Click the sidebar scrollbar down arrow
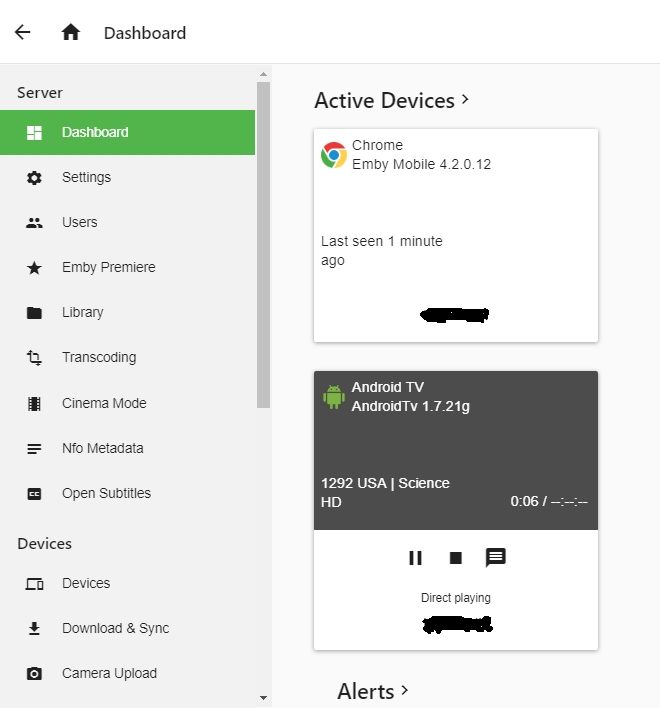 [264, 698]
